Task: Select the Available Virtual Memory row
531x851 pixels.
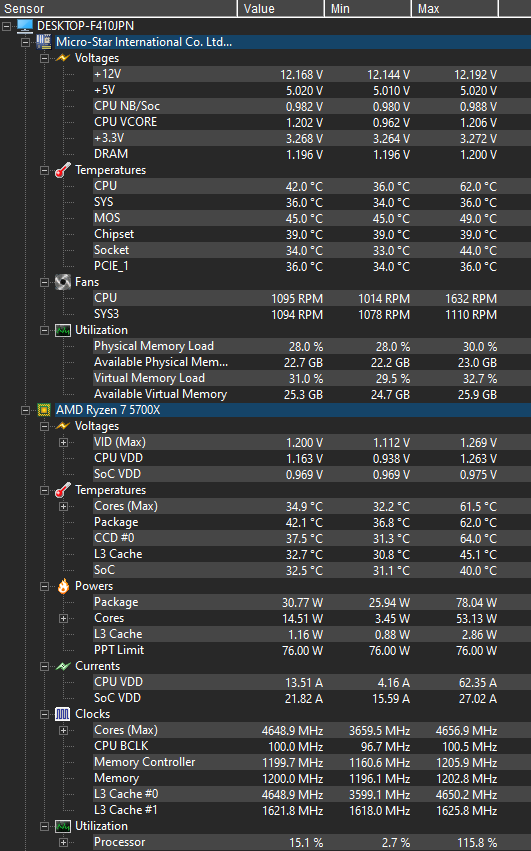Action: [x=312, y=395]
